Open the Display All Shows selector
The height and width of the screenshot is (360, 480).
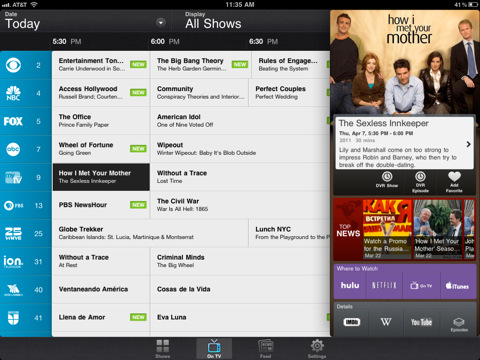tap(250, 21)
